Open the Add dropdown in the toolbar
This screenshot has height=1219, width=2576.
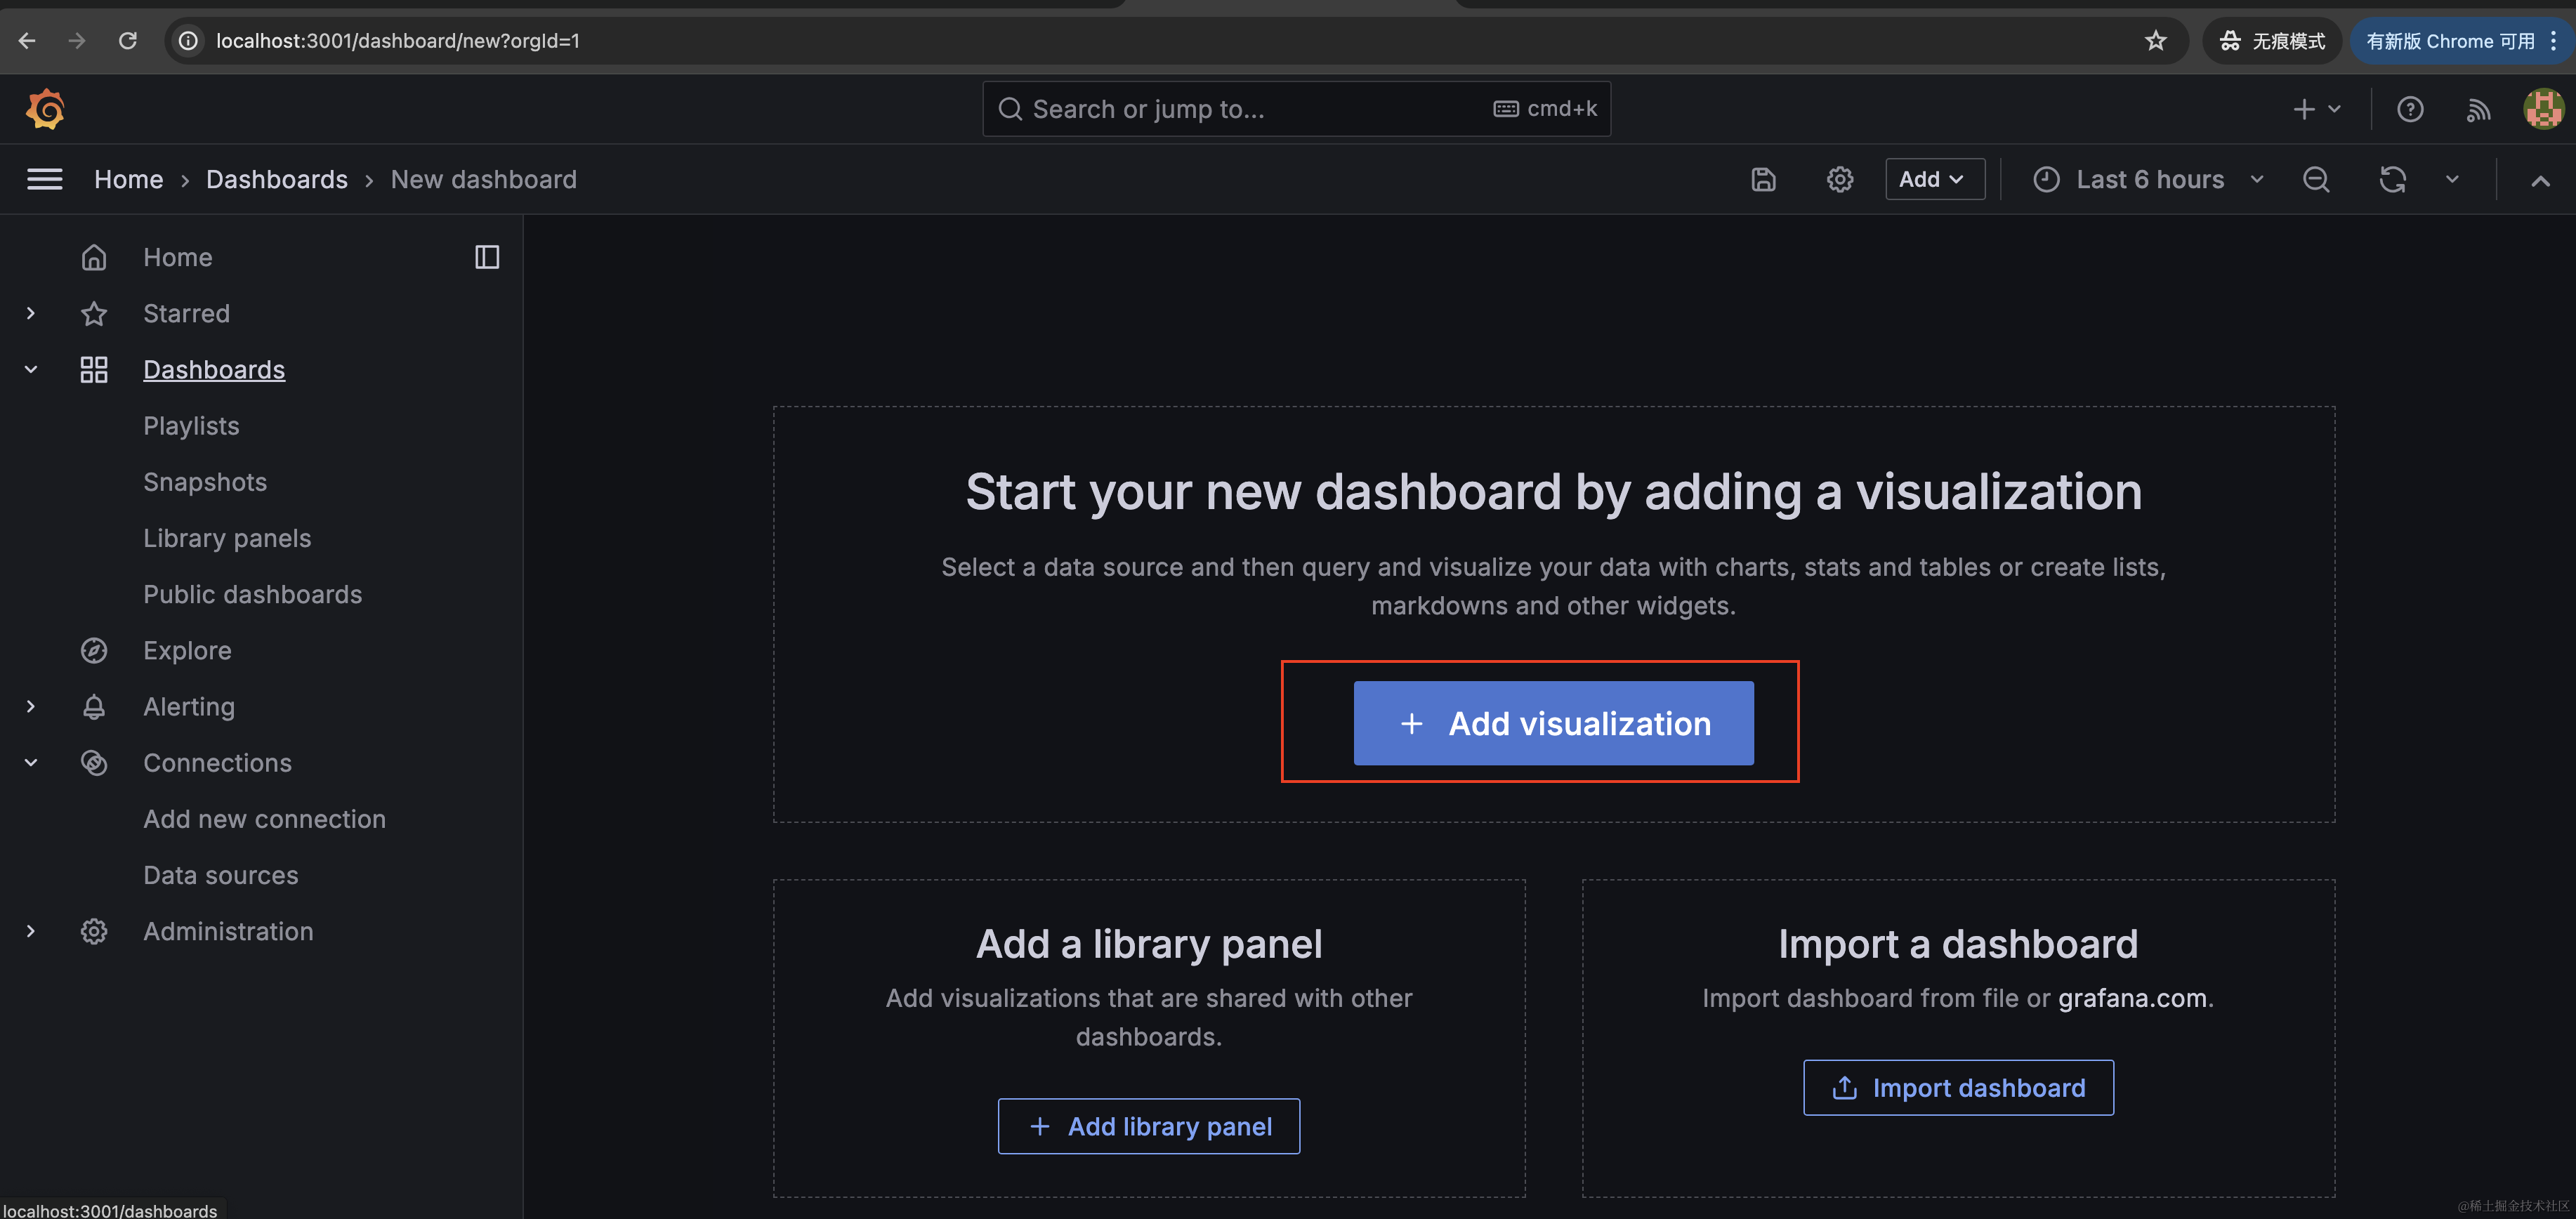(1933, 180)
